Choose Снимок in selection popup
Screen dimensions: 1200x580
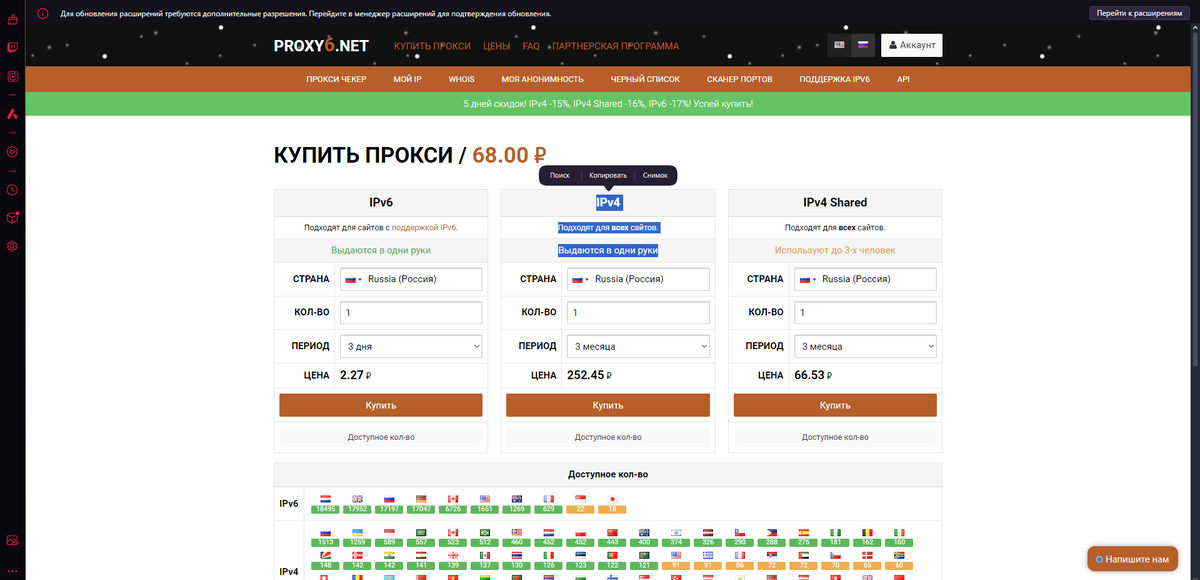(655, 175)
